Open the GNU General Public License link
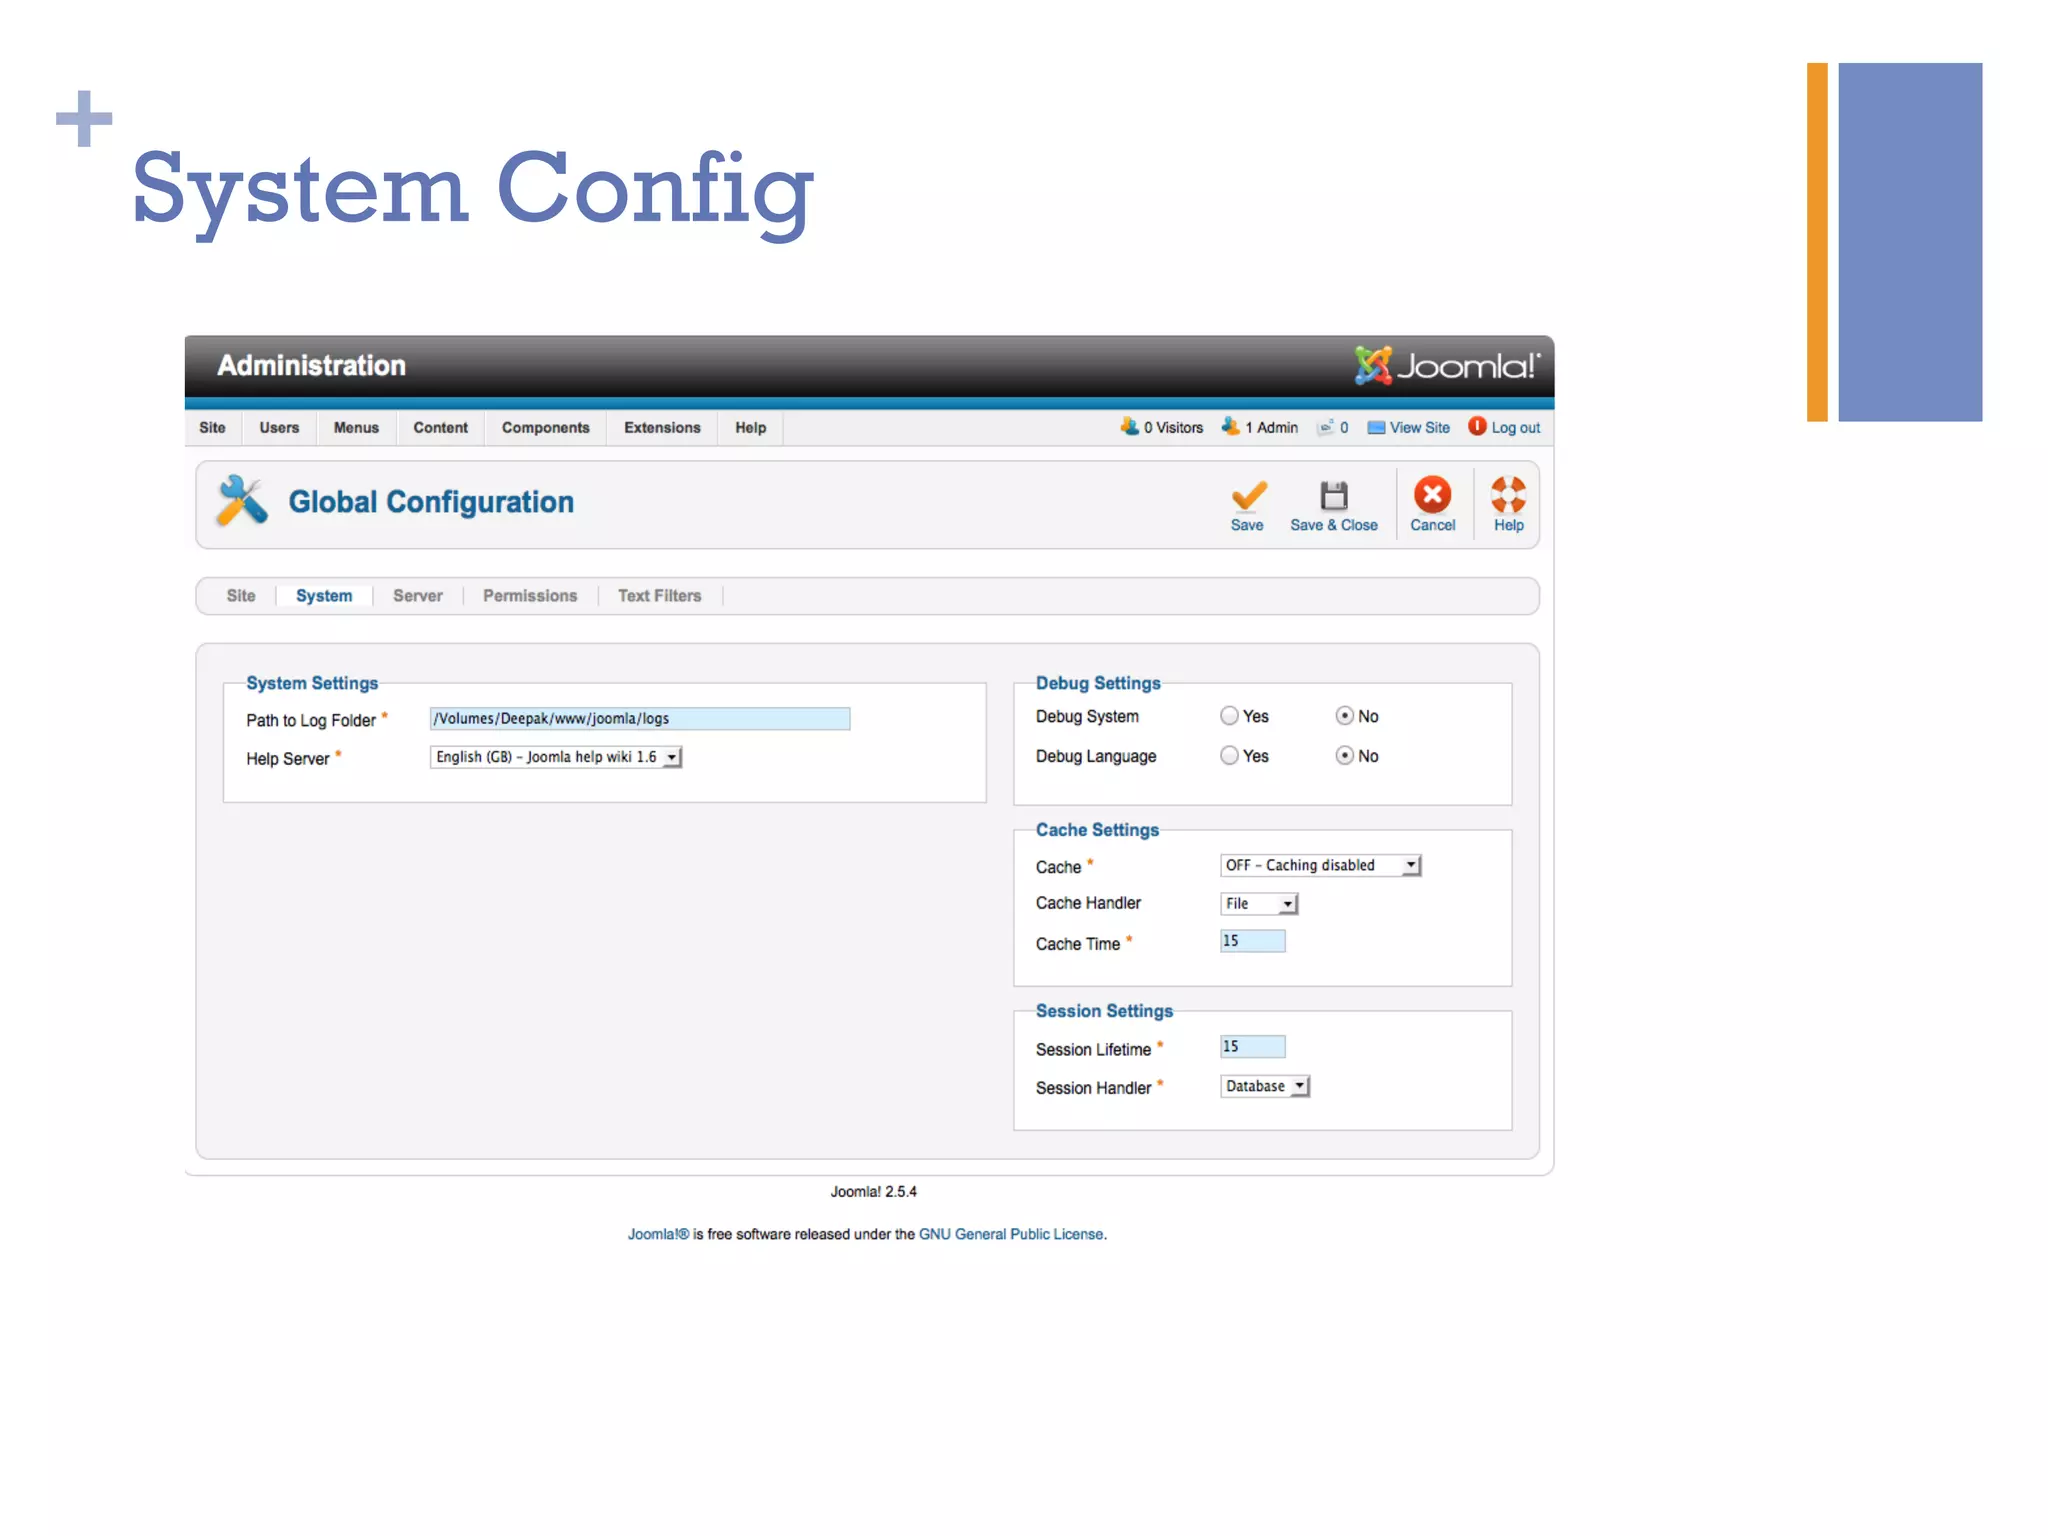The width and height of the screenshot is (2048, 1536). (1011, 1234)
